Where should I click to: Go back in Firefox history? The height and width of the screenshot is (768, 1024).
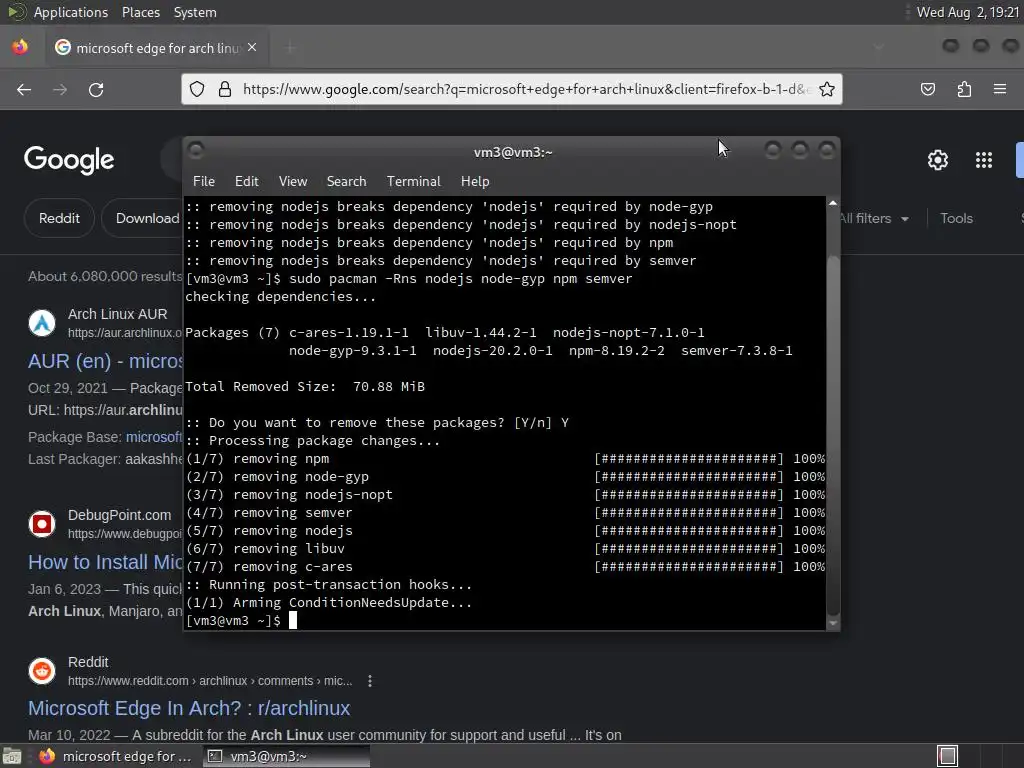(24, 89)
